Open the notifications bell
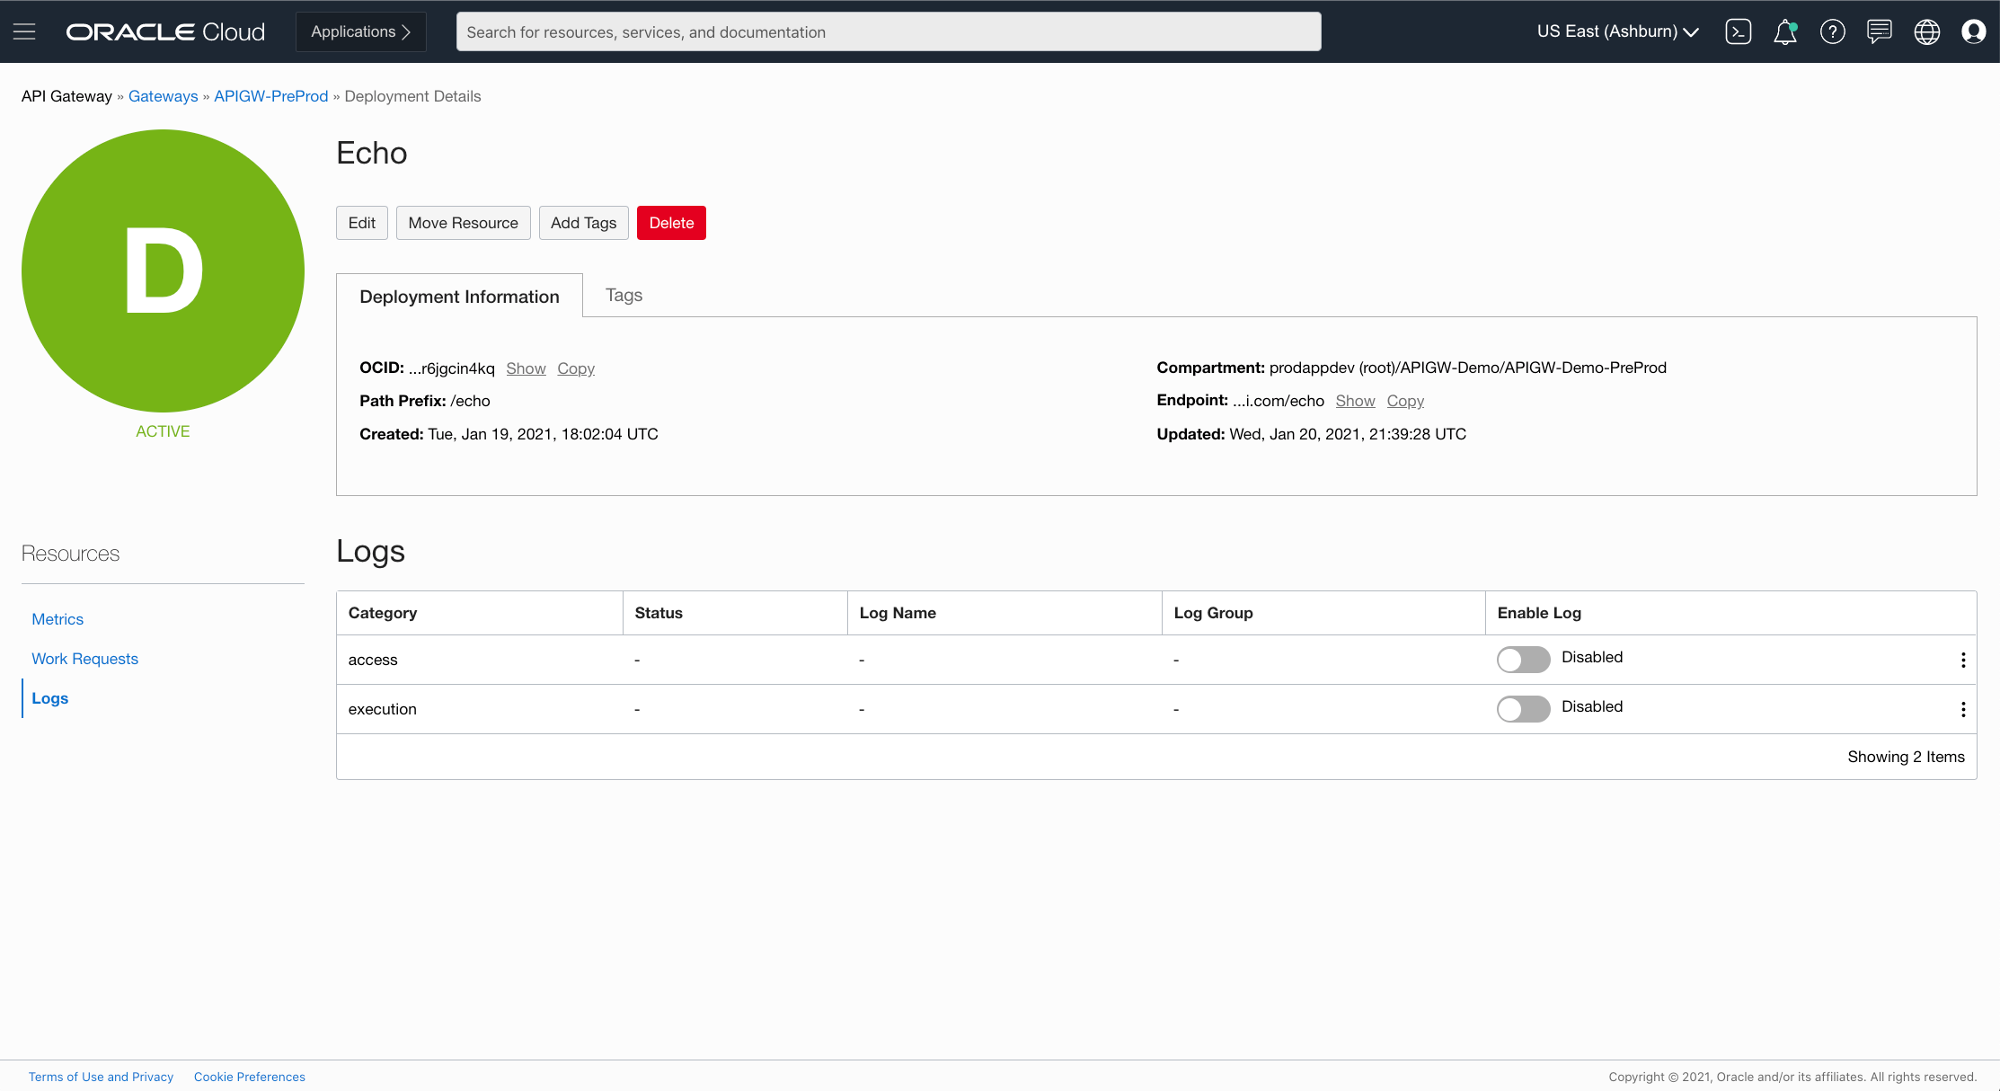2002x1091 pixels. coord(1785,31)
